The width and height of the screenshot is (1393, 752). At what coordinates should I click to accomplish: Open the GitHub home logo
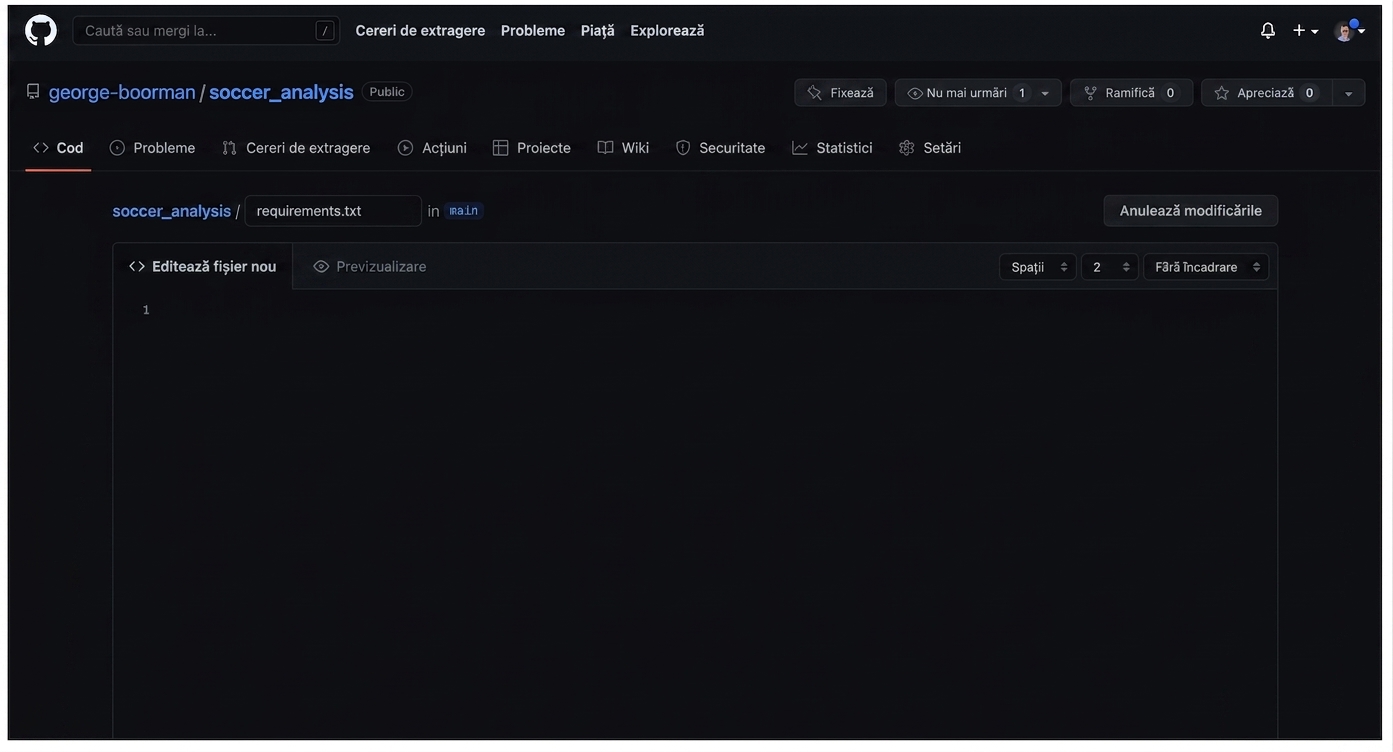(x=41, y=31)
